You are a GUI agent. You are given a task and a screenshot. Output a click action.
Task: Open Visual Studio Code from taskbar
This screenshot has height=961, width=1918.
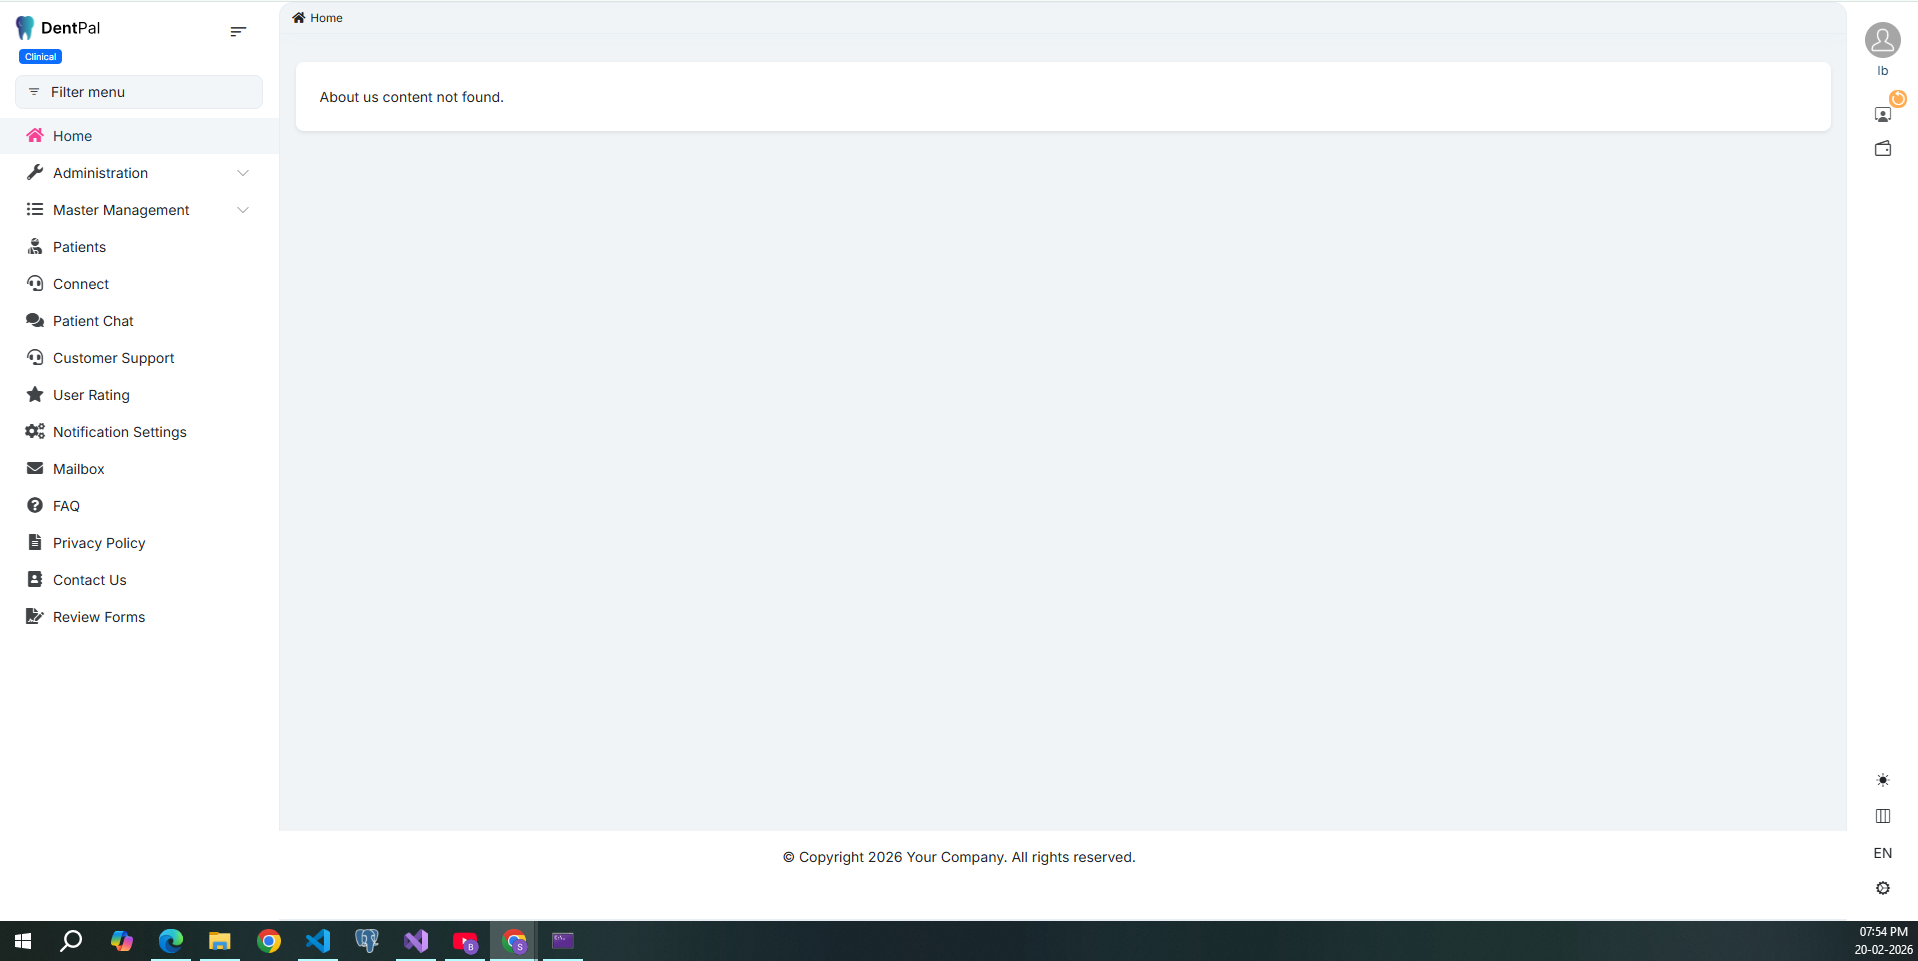318,941
